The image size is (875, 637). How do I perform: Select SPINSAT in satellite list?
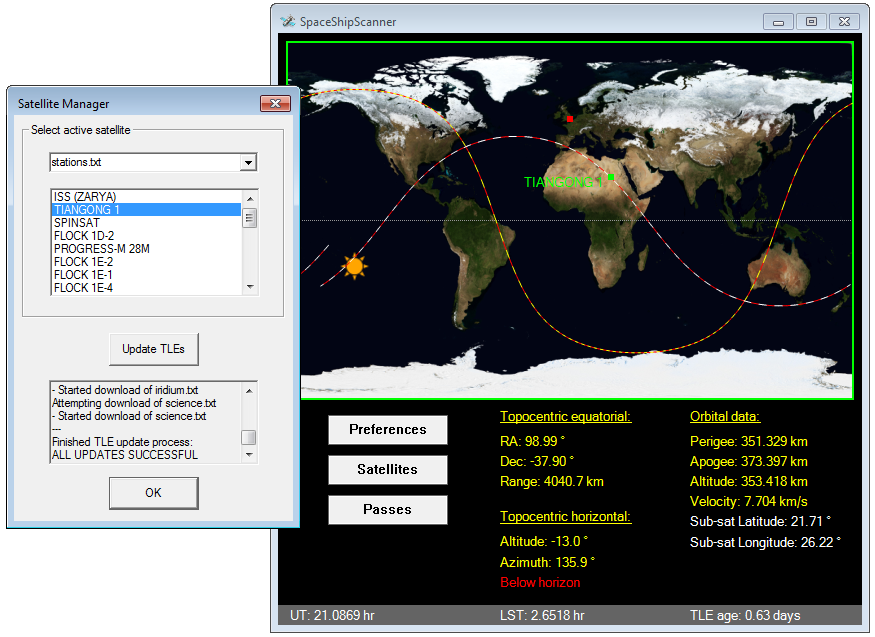146,223
